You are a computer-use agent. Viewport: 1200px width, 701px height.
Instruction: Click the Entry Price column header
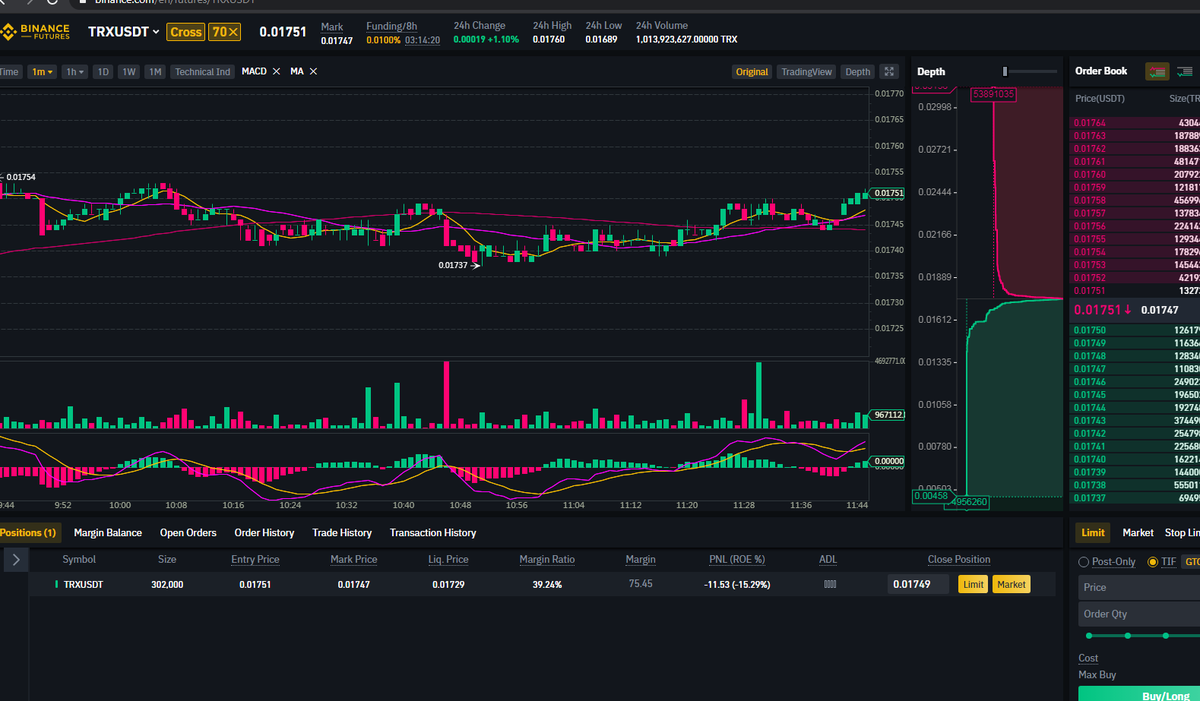click(x=255, y=560)
